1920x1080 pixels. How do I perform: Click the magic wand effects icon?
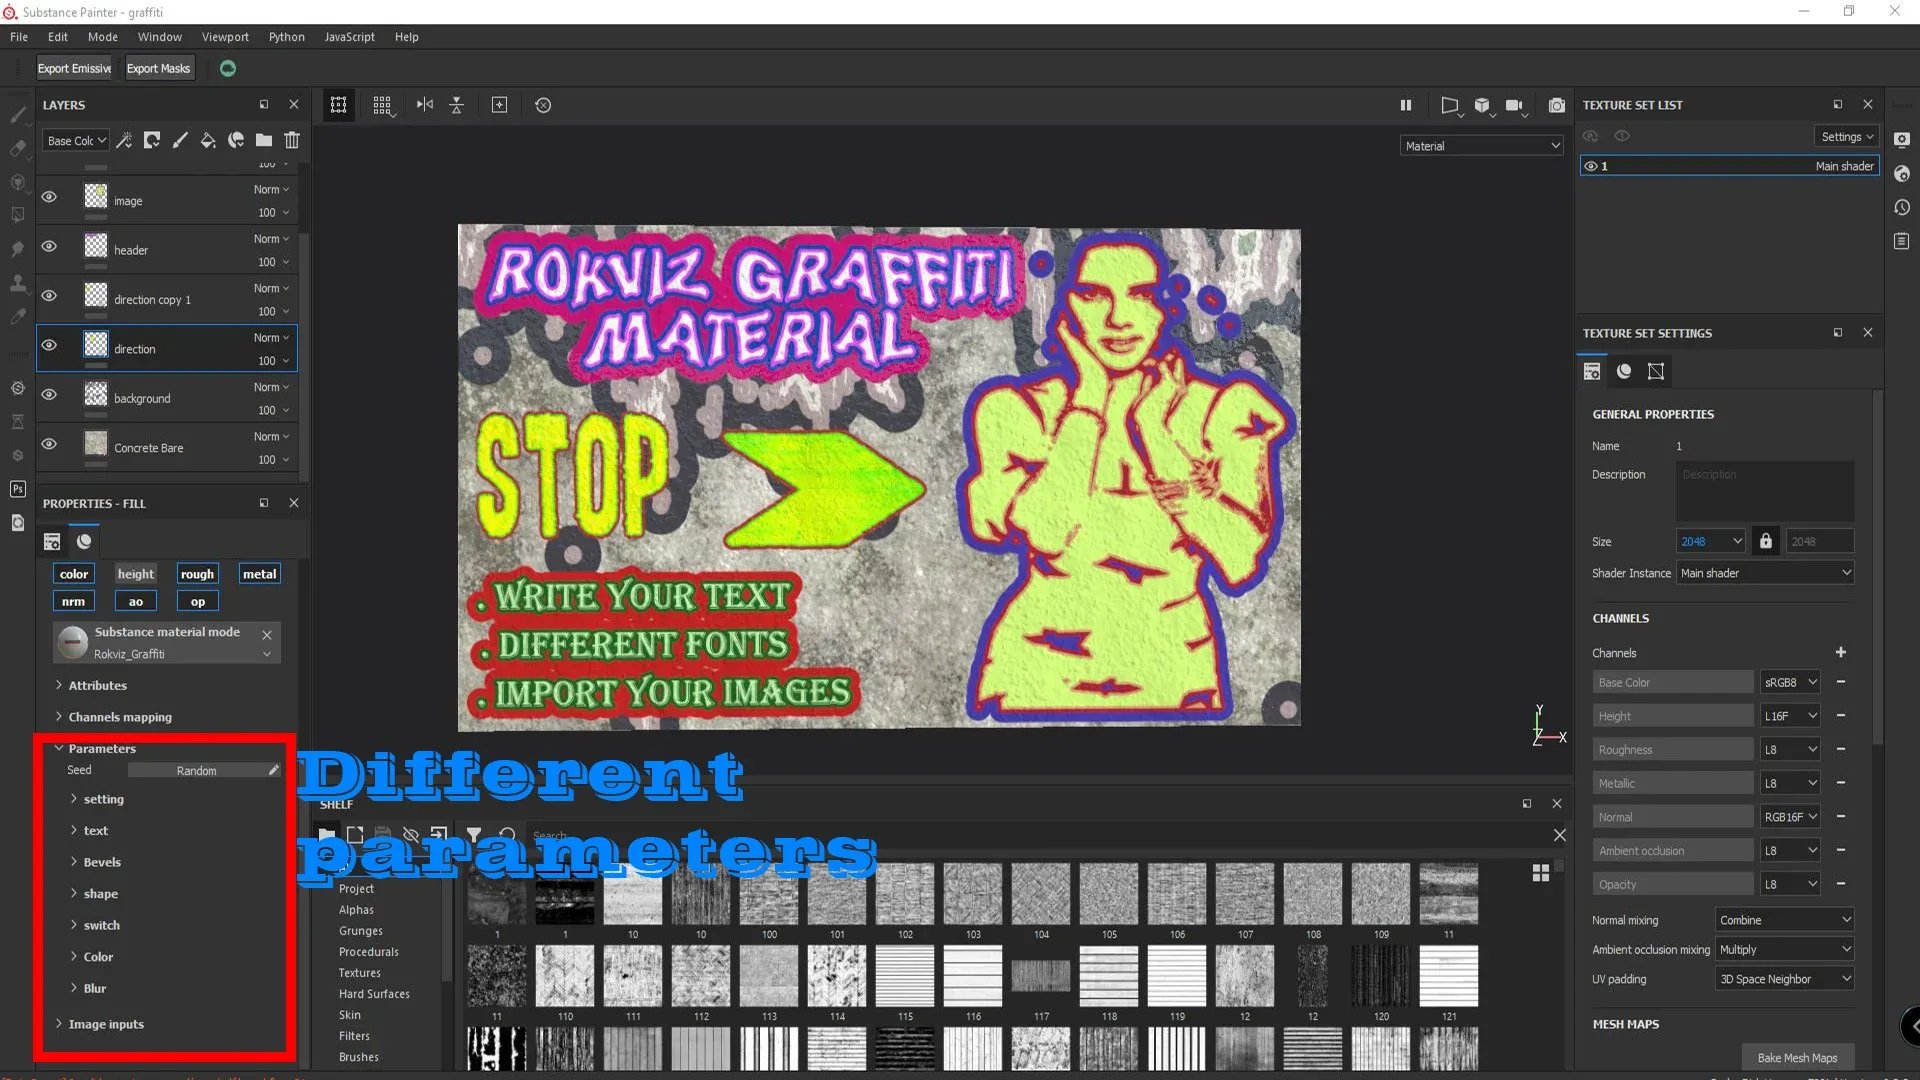(x=124, y=140)
